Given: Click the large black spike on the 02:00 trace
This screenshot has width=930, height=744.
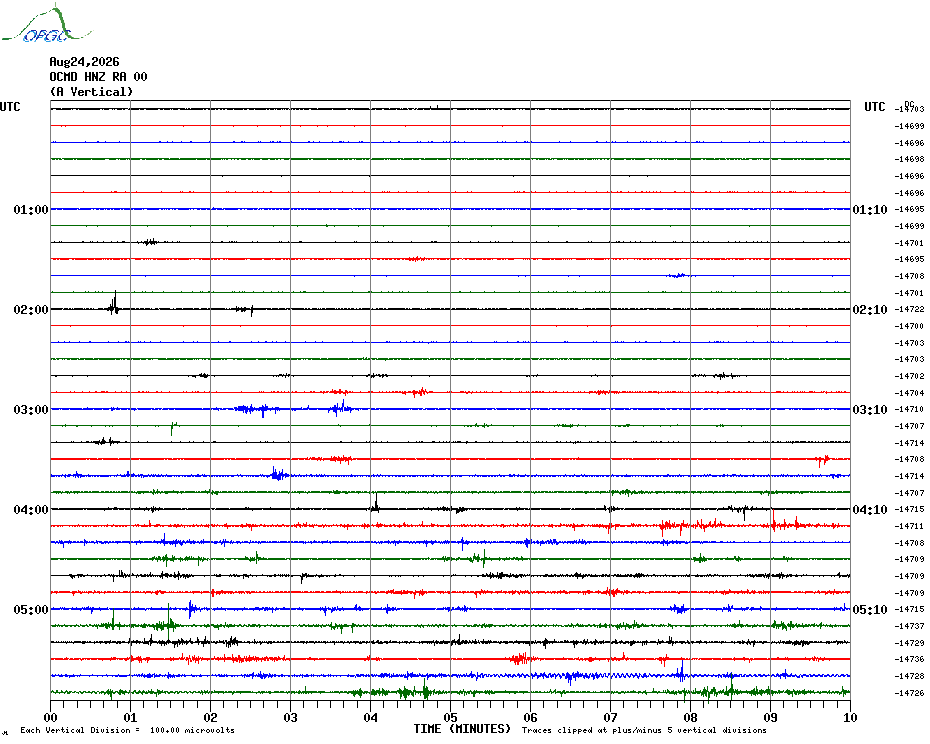Looking at the screenshot, I should pyautogui.click(x=113, y=303).
